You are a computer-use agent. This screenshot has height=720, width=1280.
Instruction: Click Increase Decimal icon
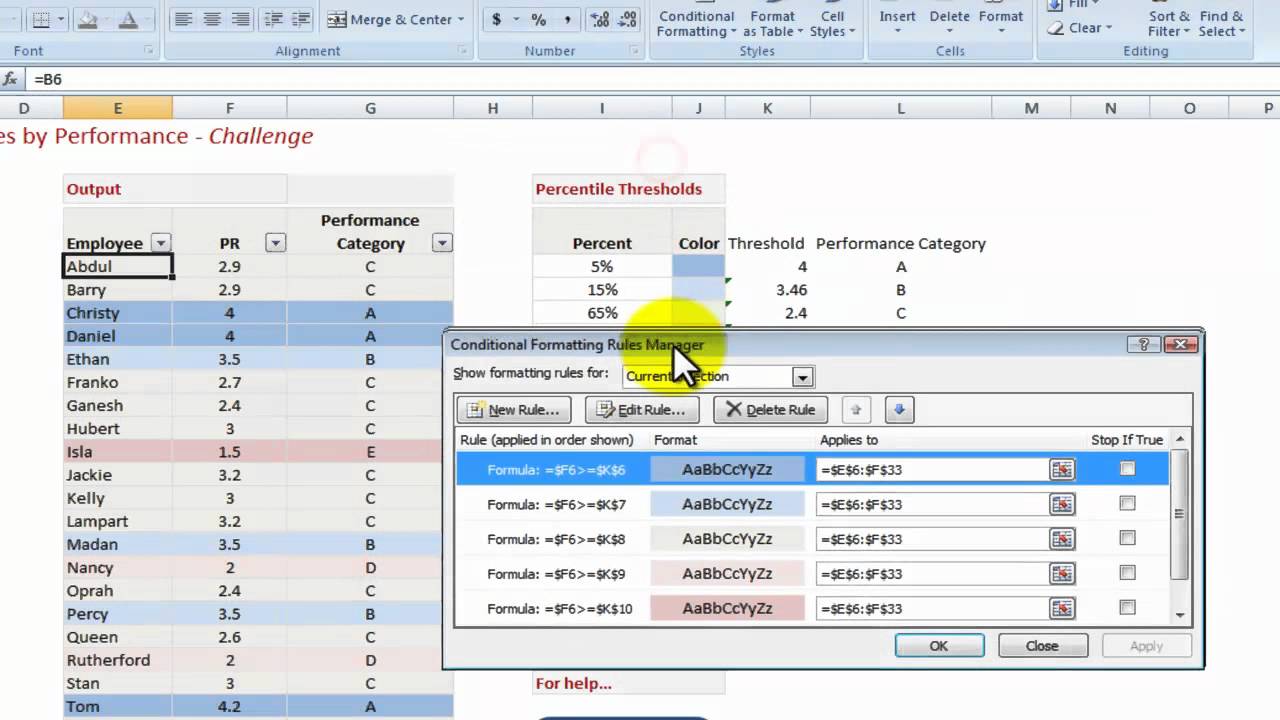coord(600,19)
